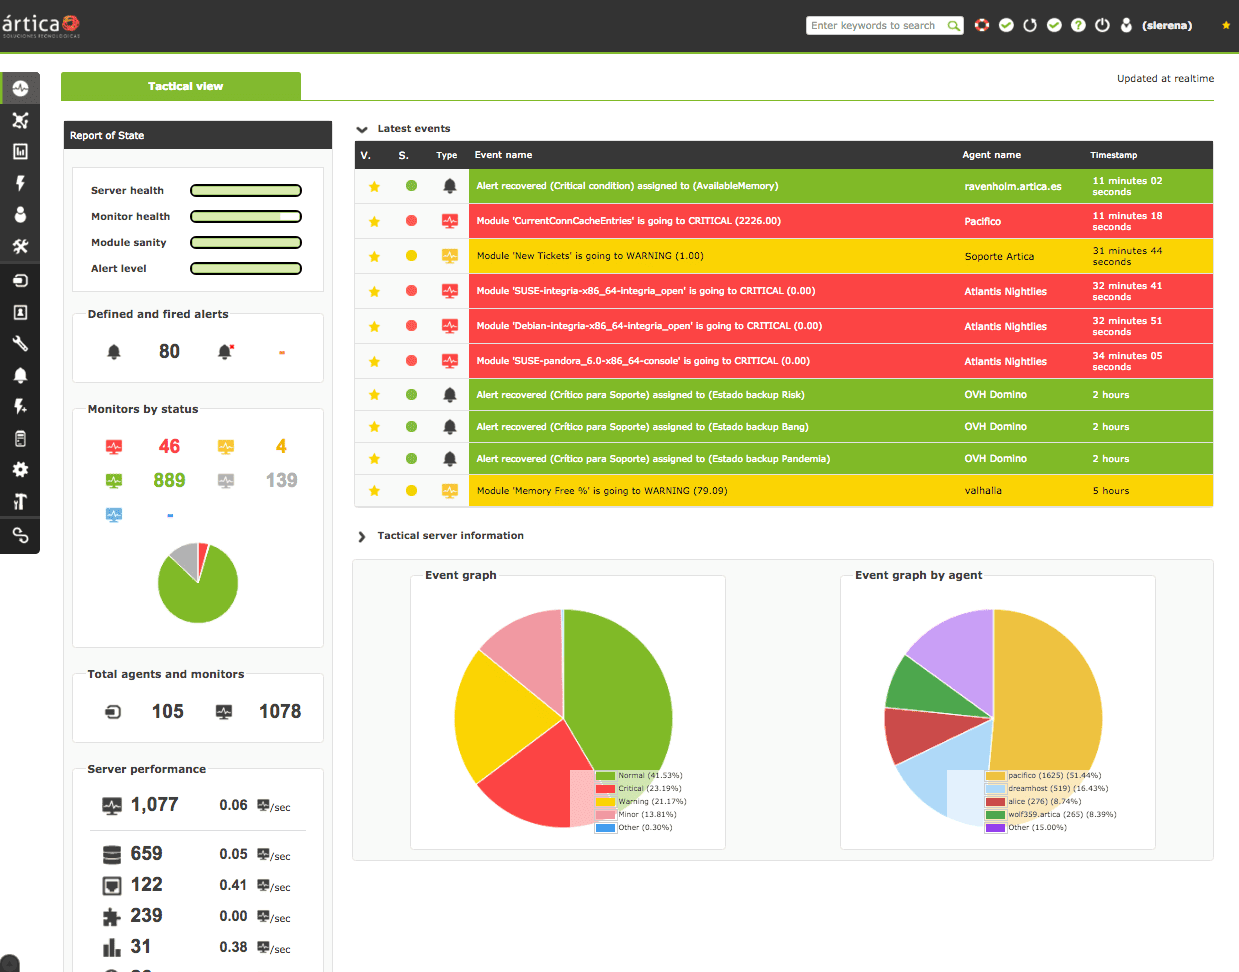Expand the Tactical server information section

click(362, 537)
